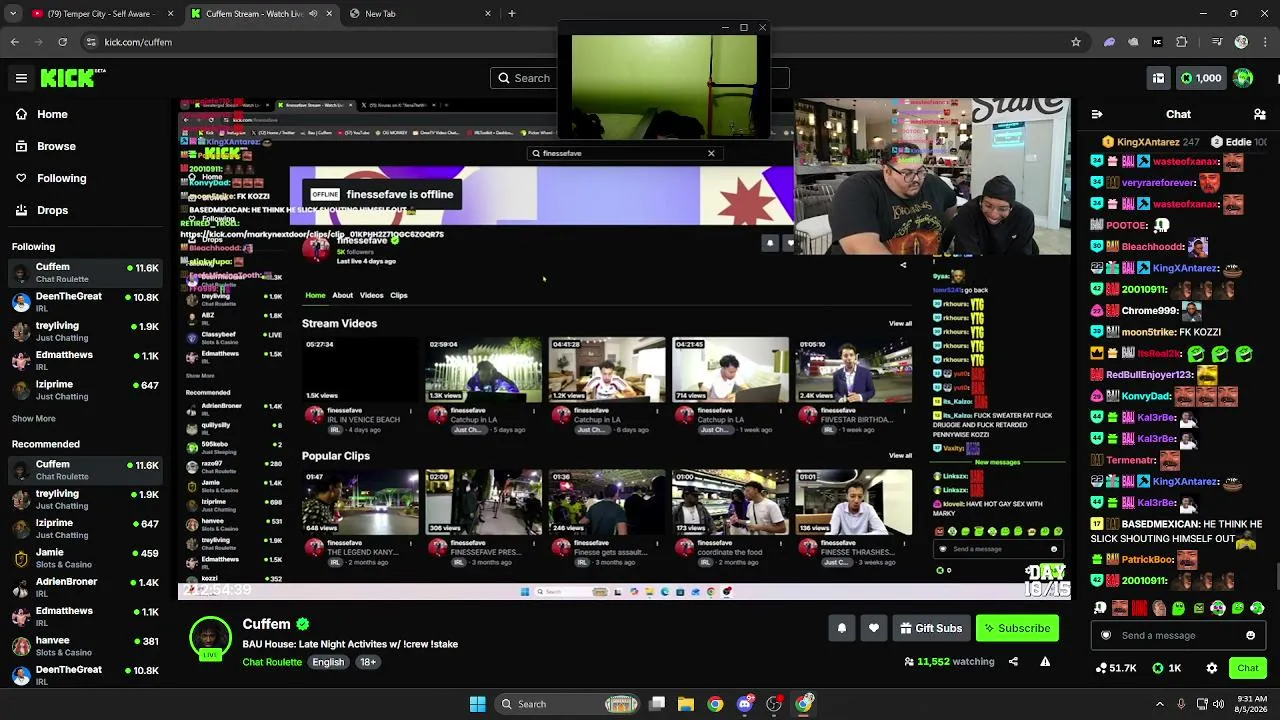This screenshot has width=1280, height=720.
Task: Open the Kick sidebar hamburger menu
Action: pyautogui.click(x=21, y=78)
